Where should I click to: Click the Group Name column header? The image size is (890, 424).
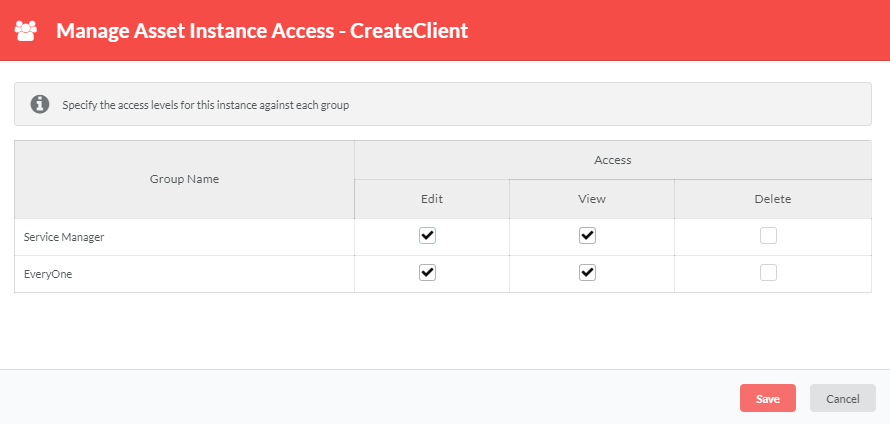point(184,179)
